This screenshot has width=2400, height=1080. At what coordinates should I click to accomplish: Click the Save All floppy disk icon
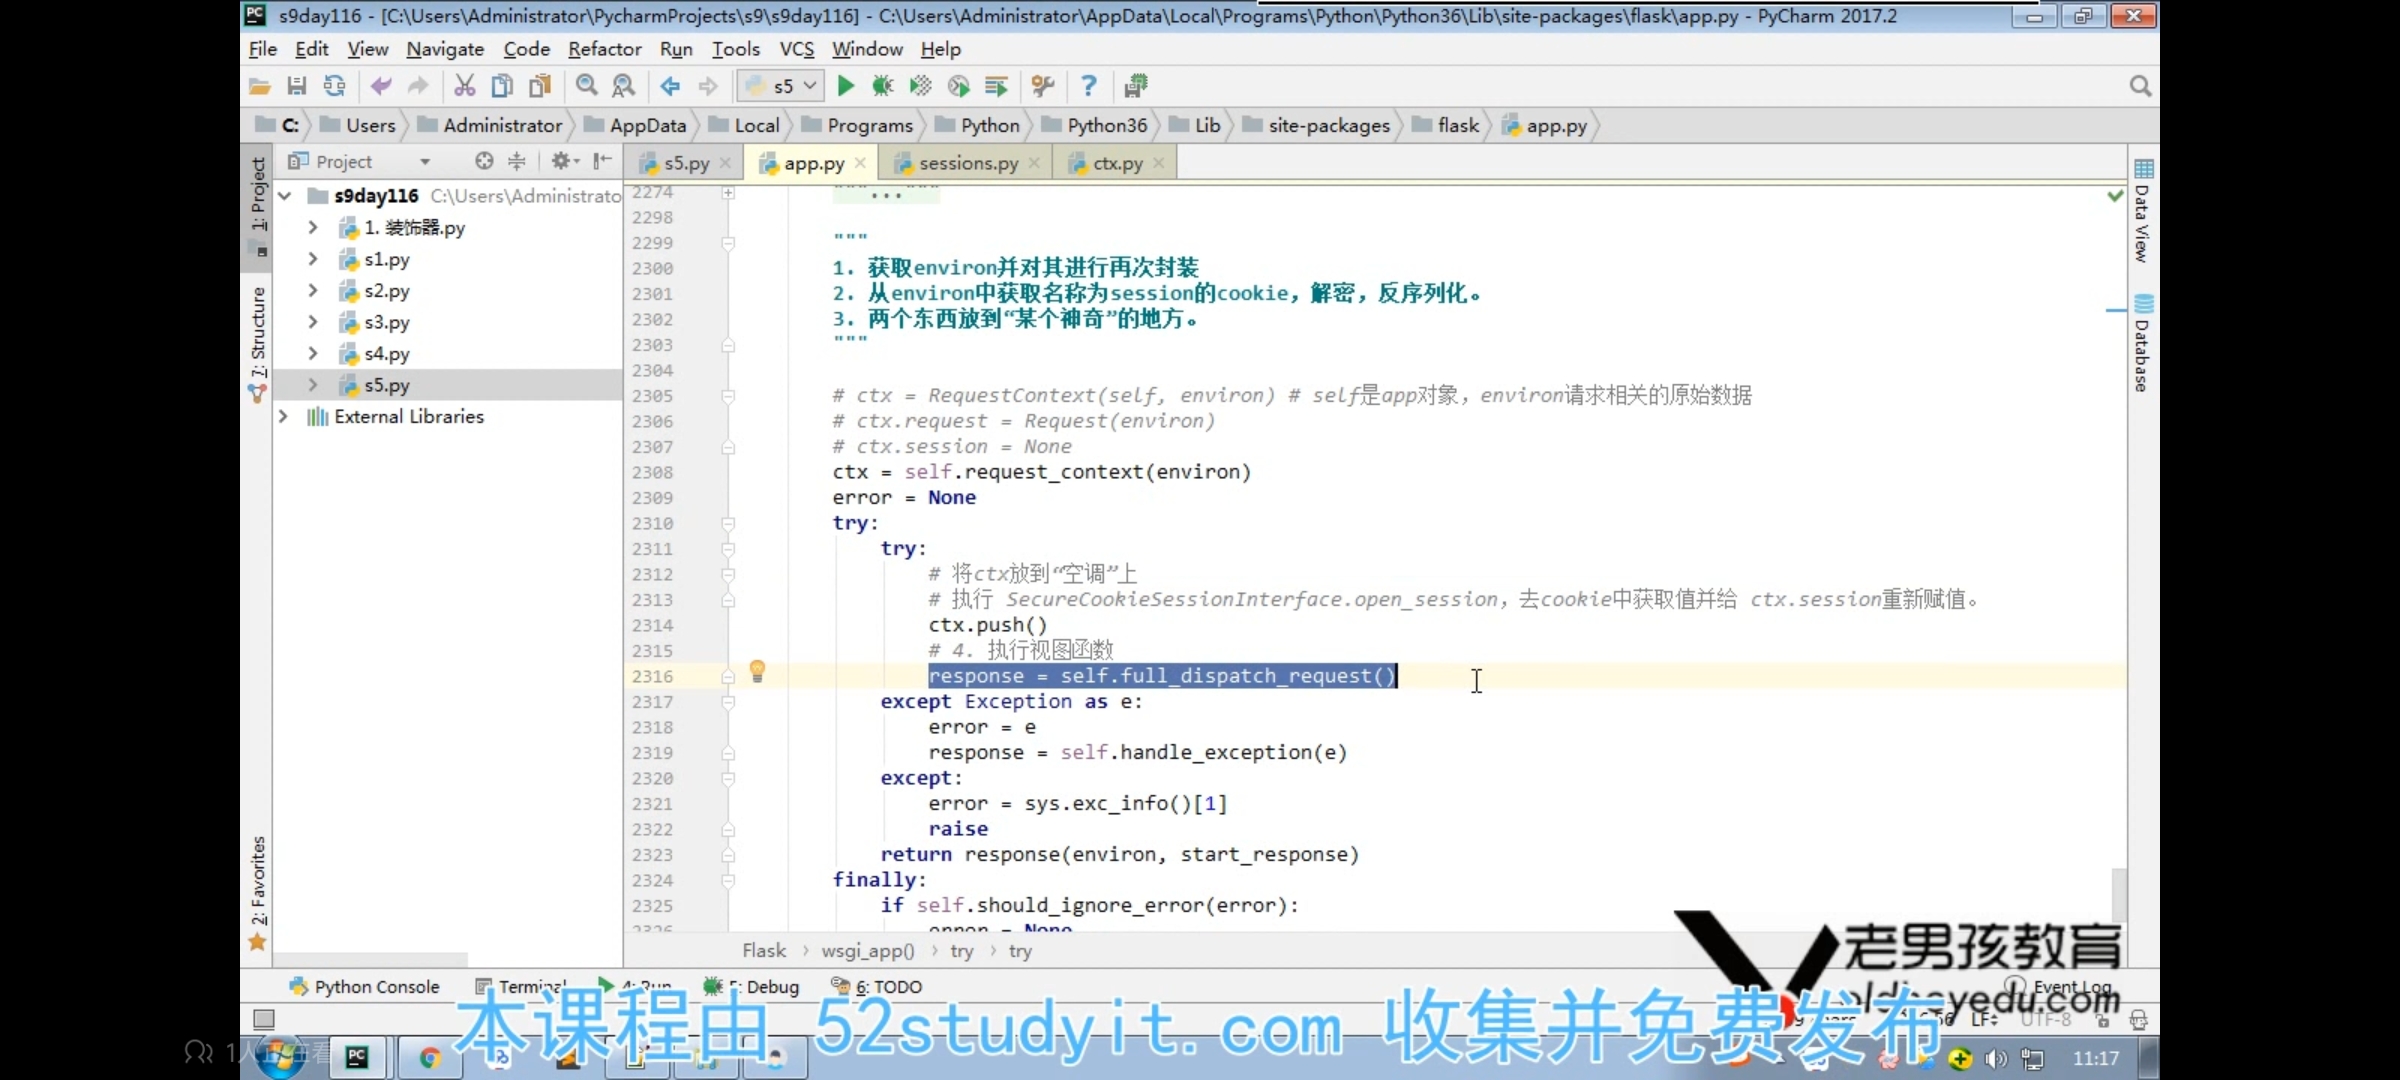(x=297, y=86)
